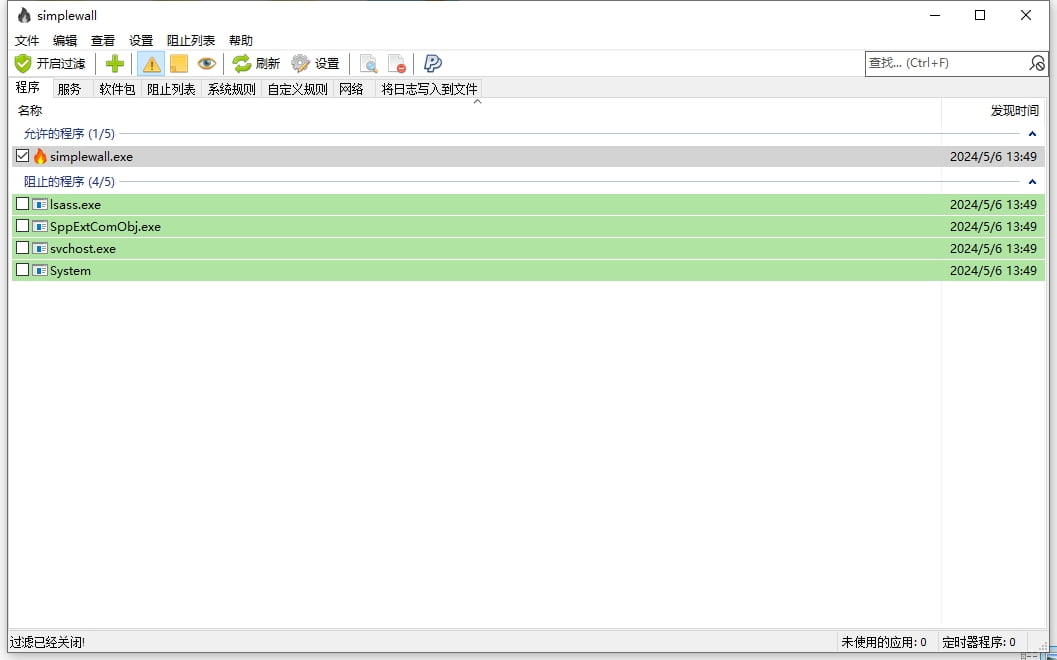
Task: Switch to the 自定义规则 tab
Action: coord(297,89)
